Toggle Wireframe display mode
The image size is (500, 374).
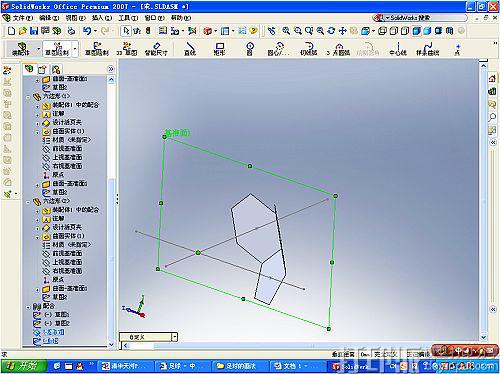pyautogui.click(x=382, y=31)
